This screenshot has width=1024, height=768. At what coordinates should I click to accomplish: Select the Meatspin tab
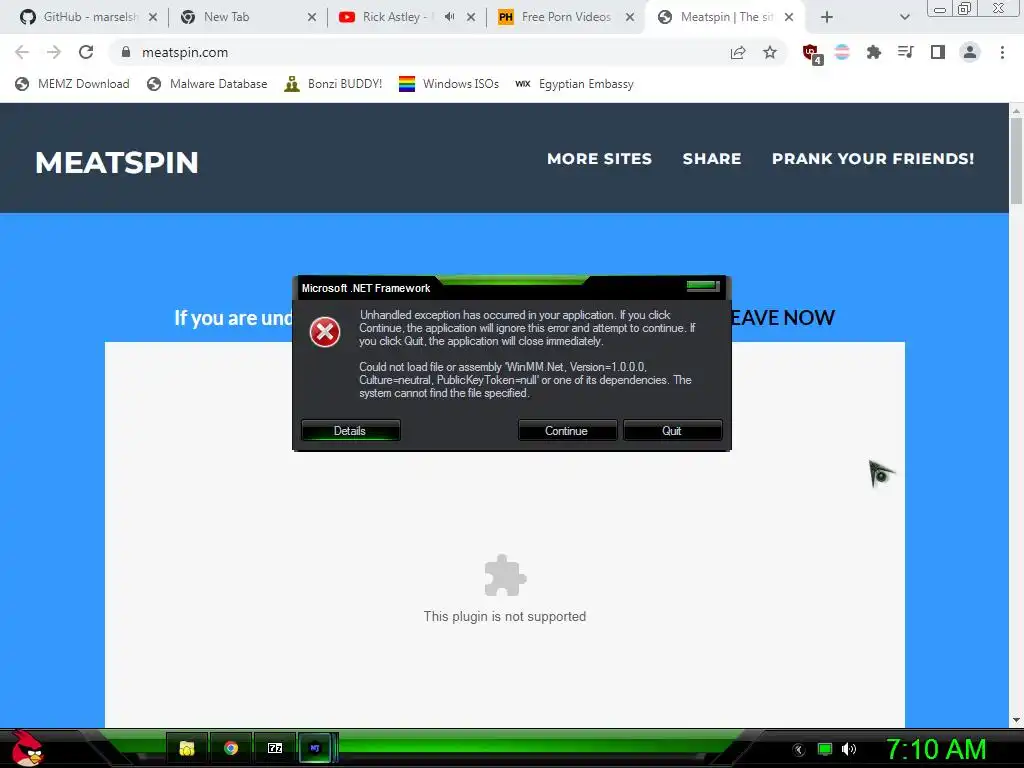click(725, 17)
